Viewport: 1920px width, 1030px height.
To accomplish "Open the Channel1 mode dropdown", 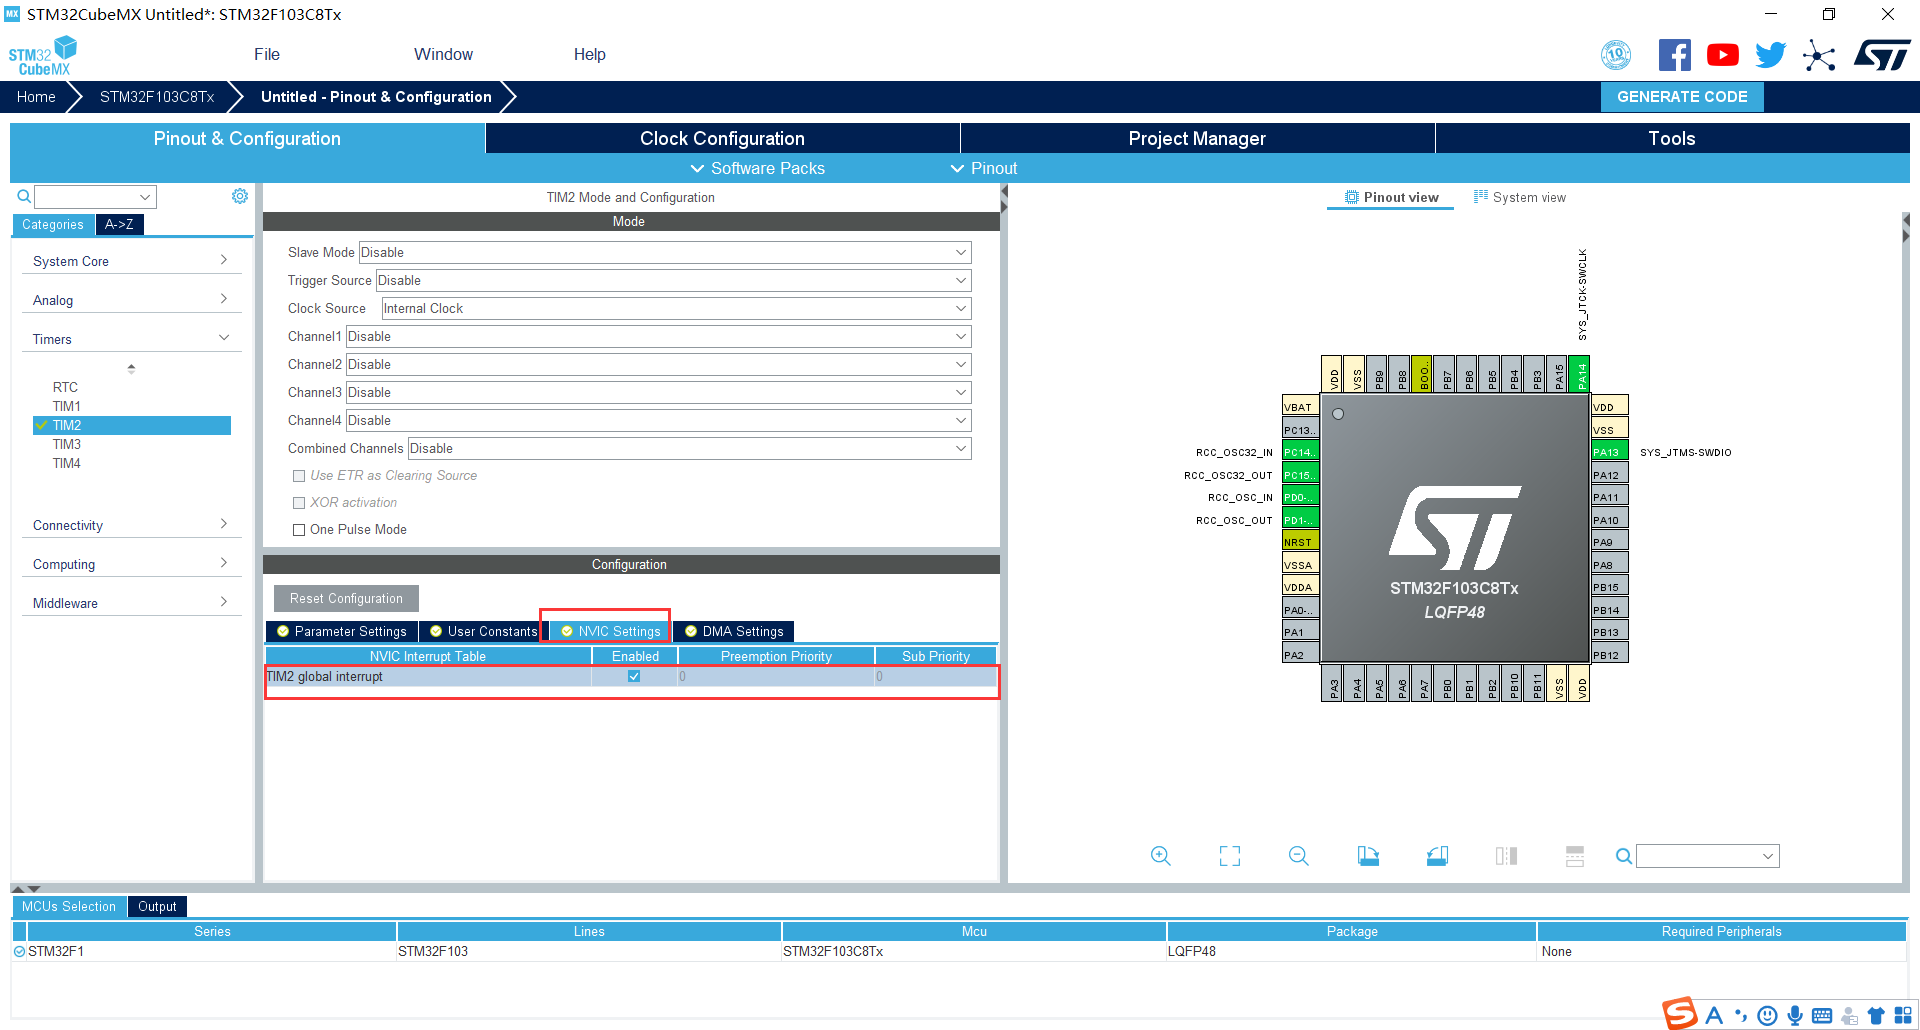I will point(658,337).
